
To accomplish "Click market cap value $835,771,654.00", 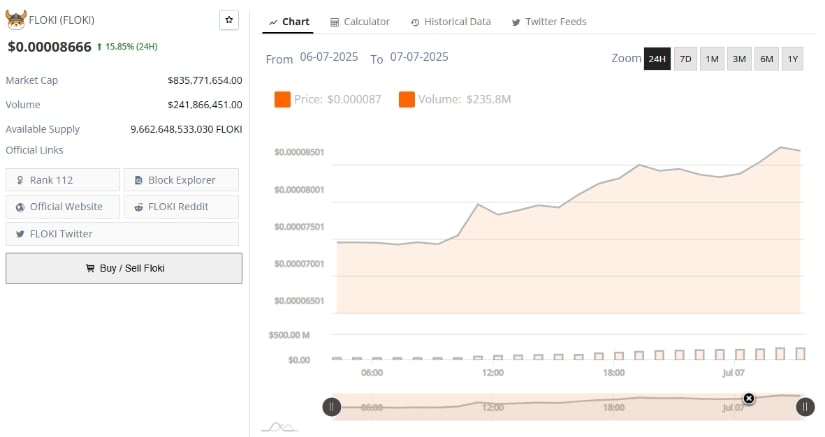I will (x=205, y=80).
